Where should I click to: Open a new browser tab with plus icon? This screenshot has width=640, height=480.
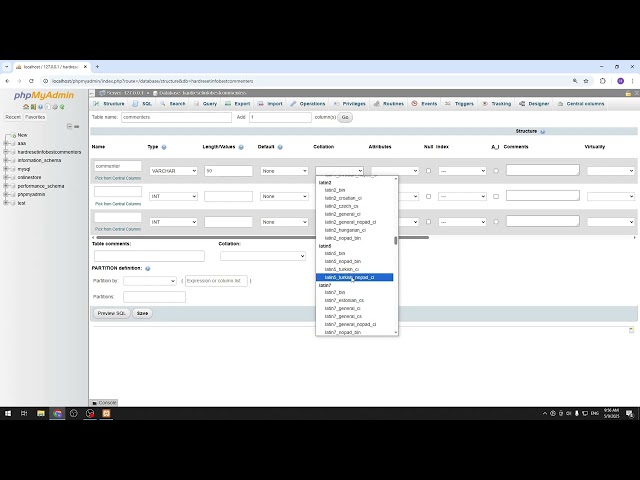pyautogui.click(x=97, y=67)
